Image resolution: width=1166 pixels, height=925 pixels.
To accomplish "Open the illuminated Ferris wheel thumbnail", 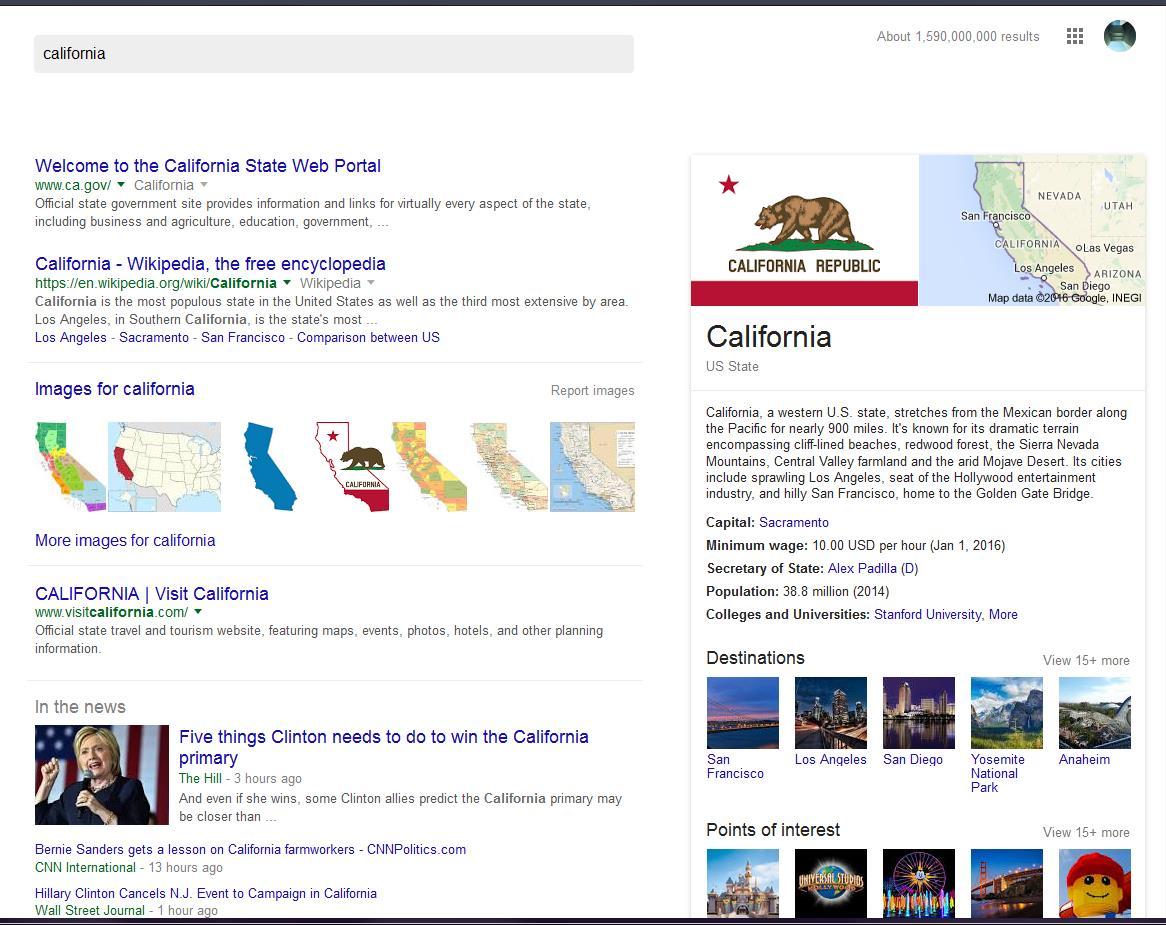I will (x=919, y=883).
